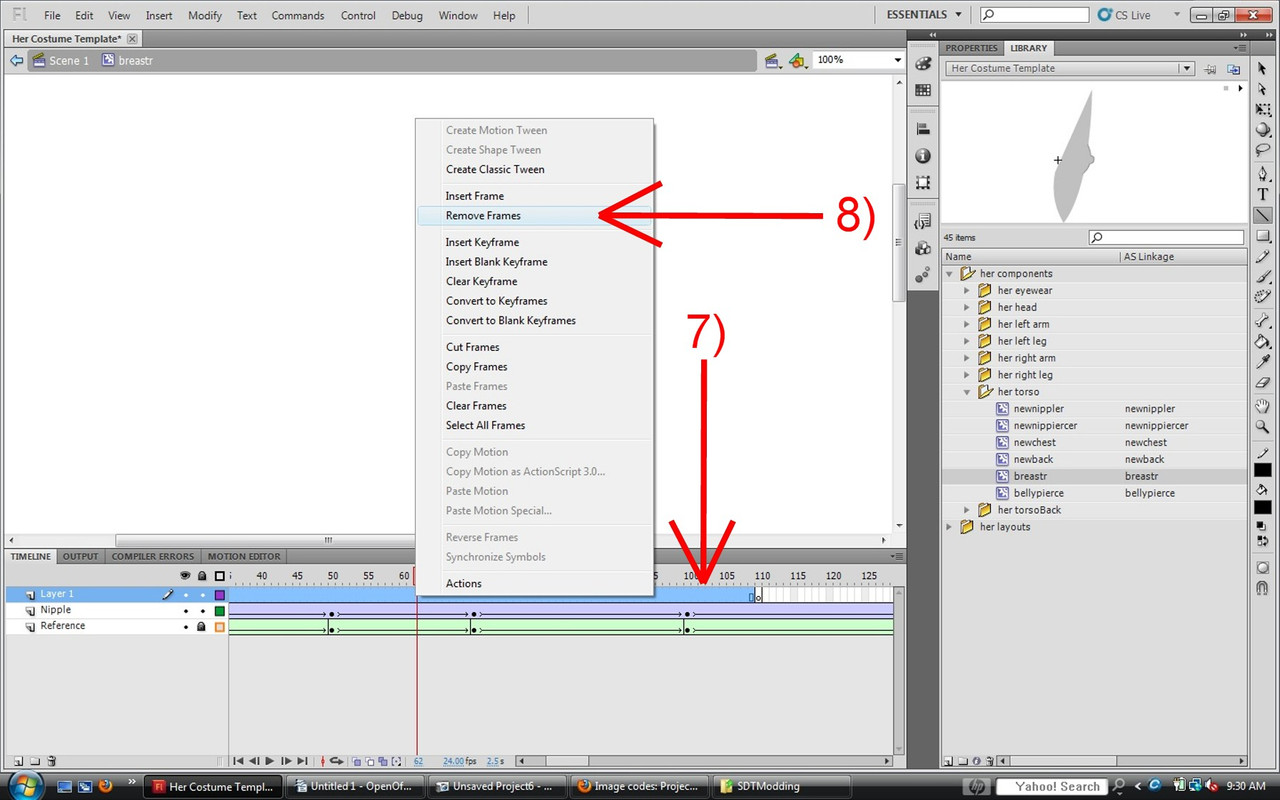
Task: Select the Free Transform tool
Action: coord(1263,109)
